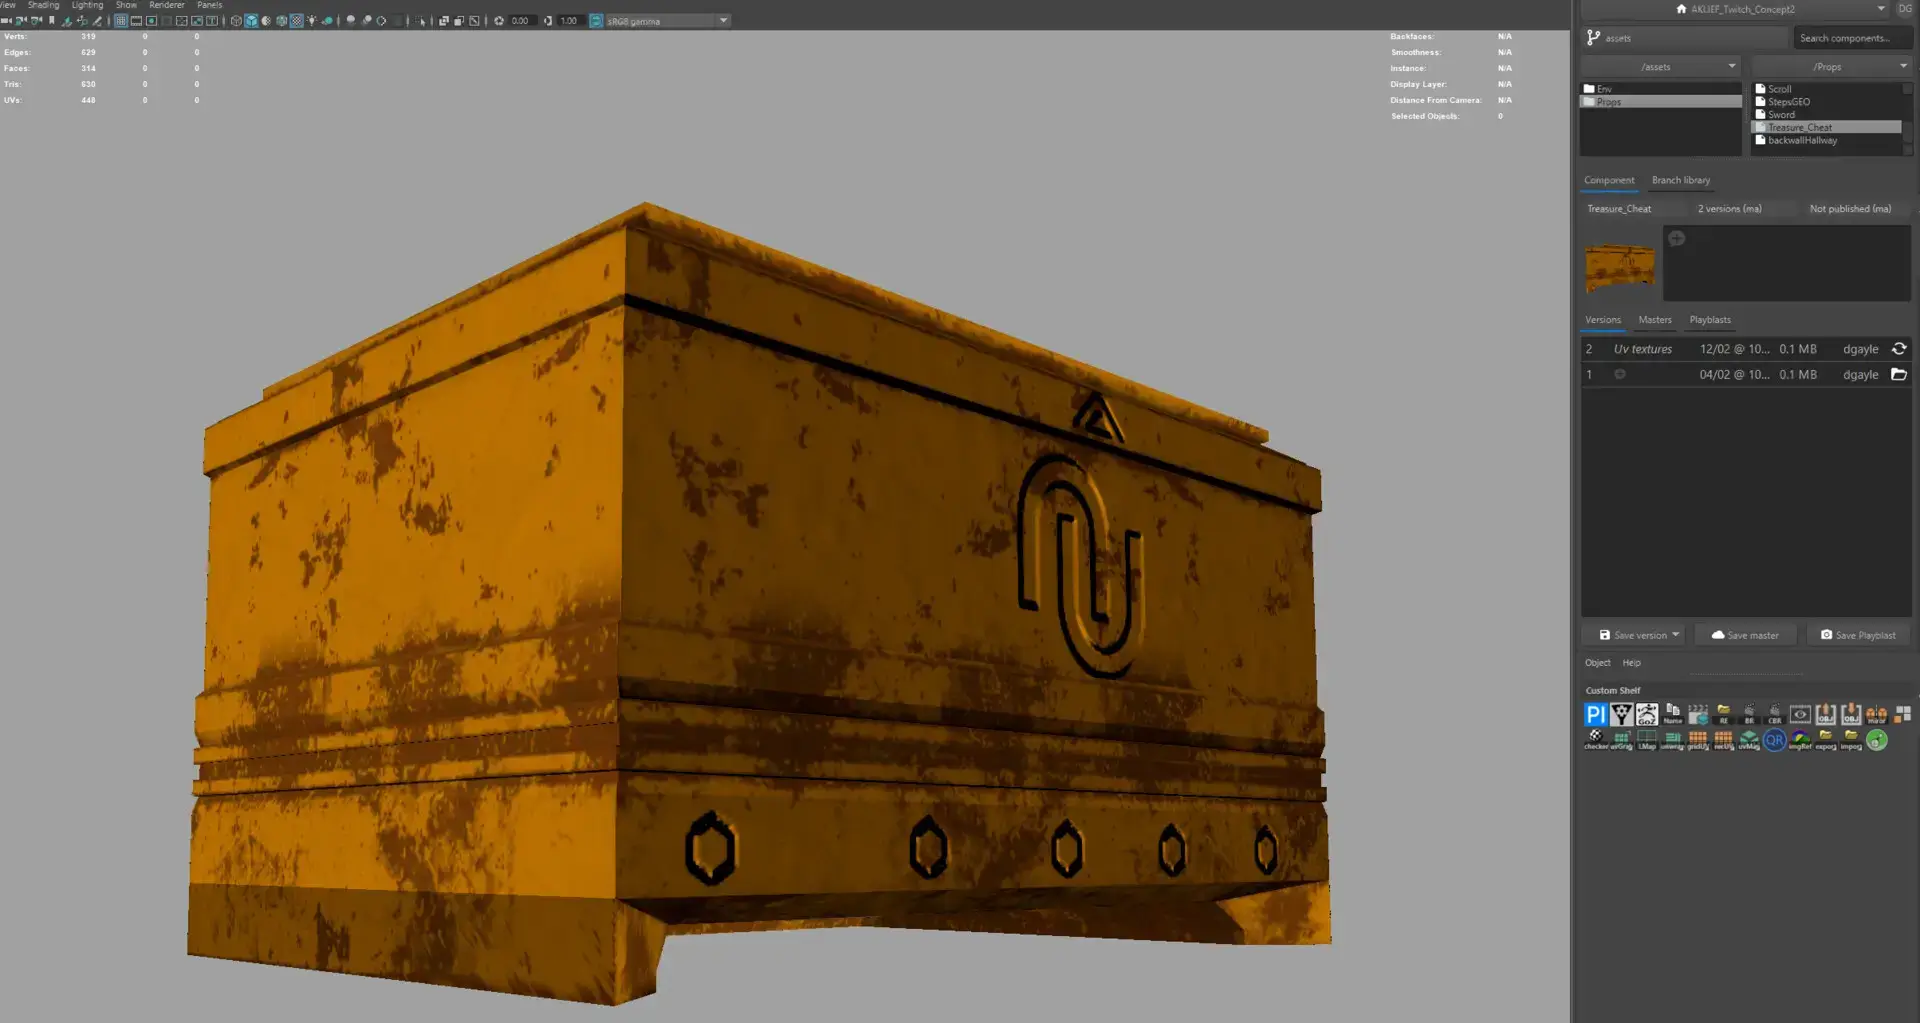This screenshot has height=1023, width=1920.
Task: Click the Search components field
Action: click(x=1851, y=38)
